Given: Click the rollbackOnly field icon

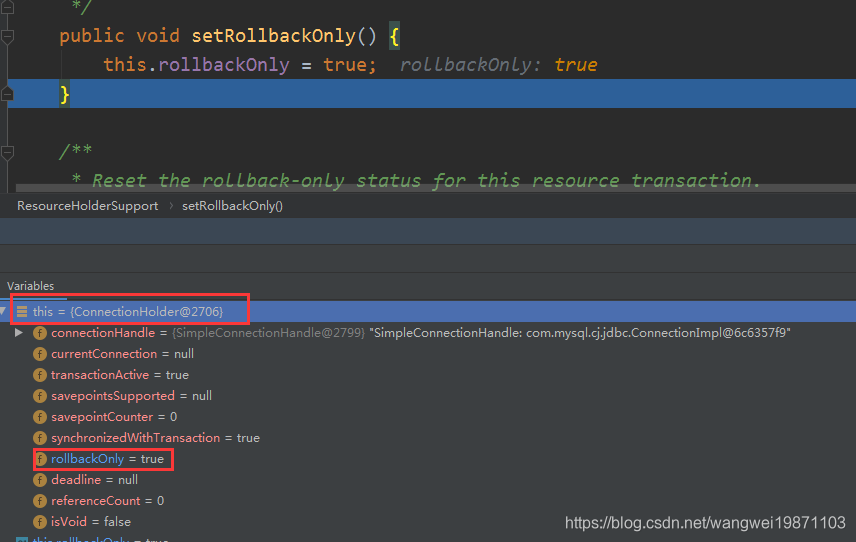Looking at the screenshot, I should click(x=40, y=459).
